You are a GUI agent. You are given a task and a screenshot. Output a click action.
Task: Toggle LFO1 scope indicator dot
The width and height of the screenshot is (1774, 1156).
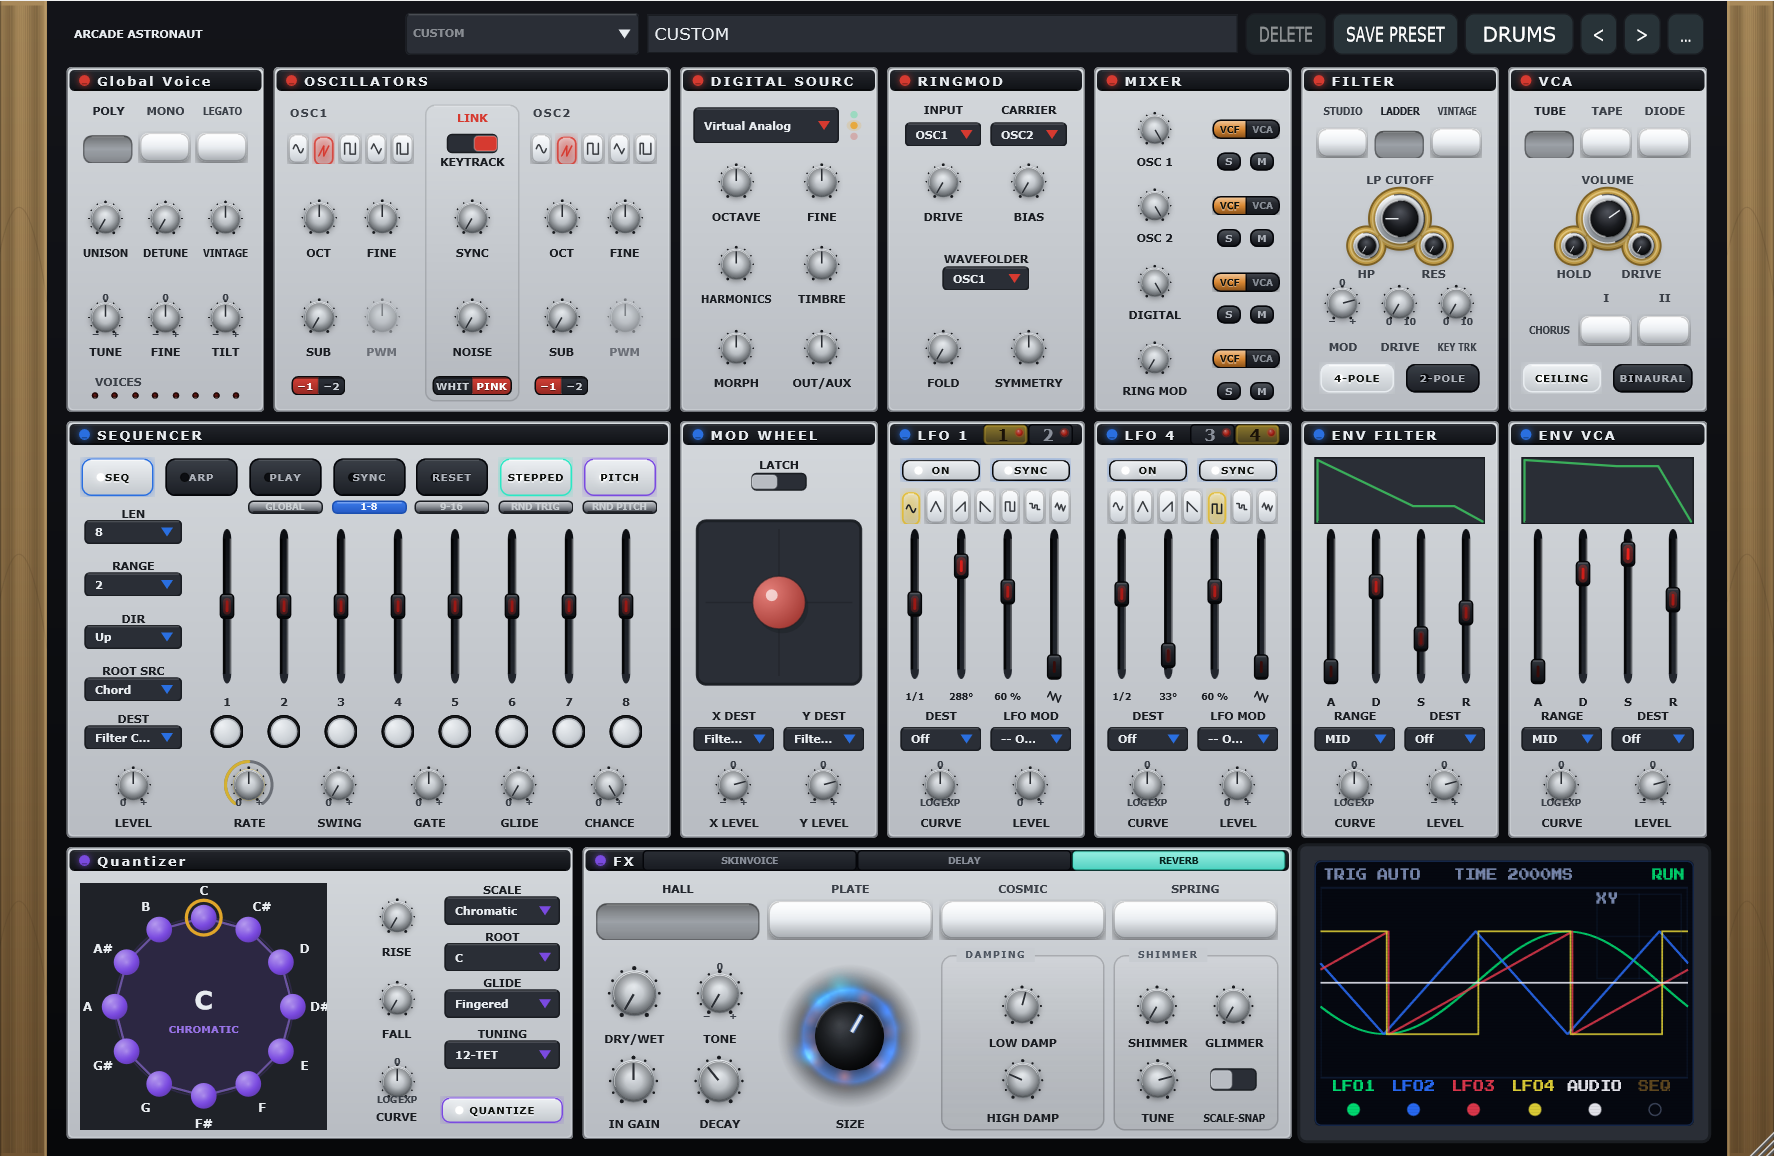[1353, 1109]
